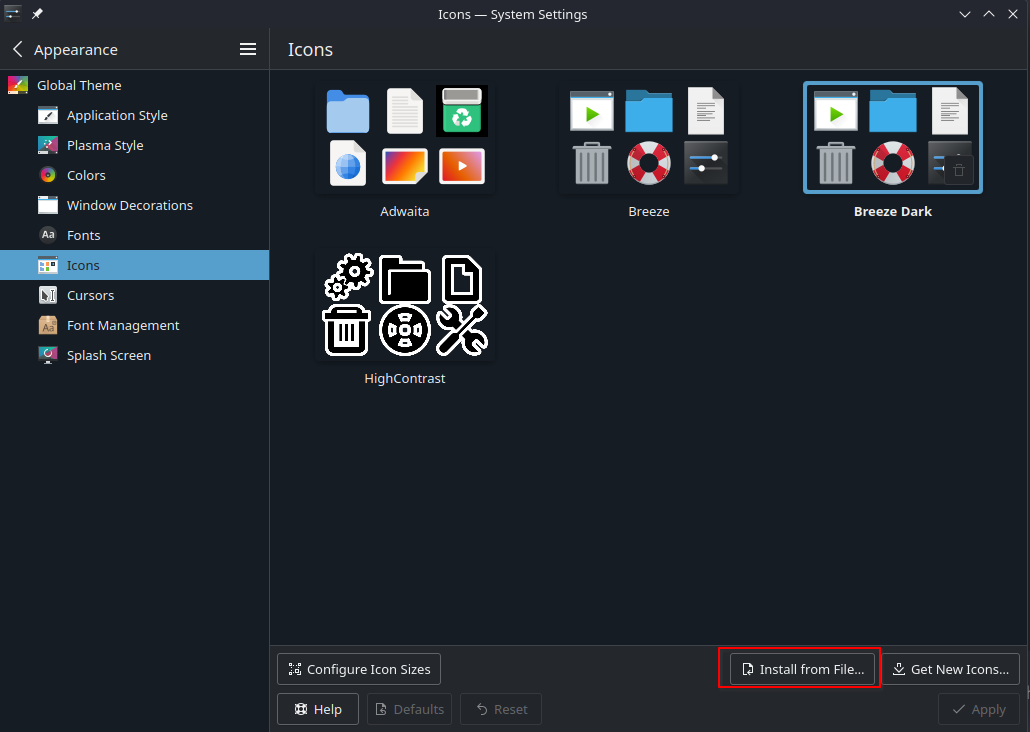The image size is (1030, 732).
Task: Click the Apply button
Action: point(979,709)
